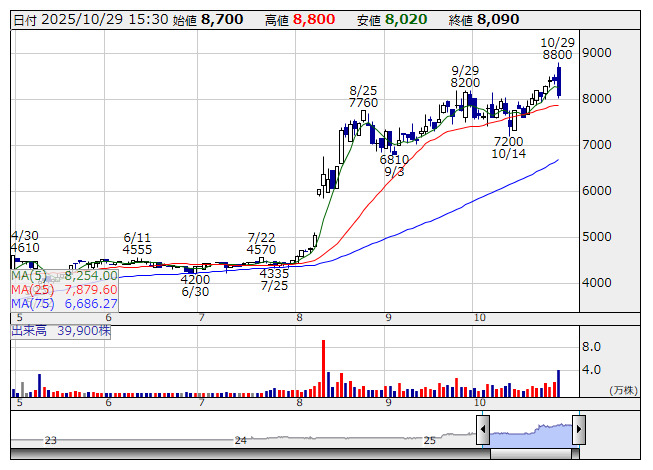The image size is (653, 470).
Task: Click the 10/14 7200 low annotation
Action: (508, 148)
